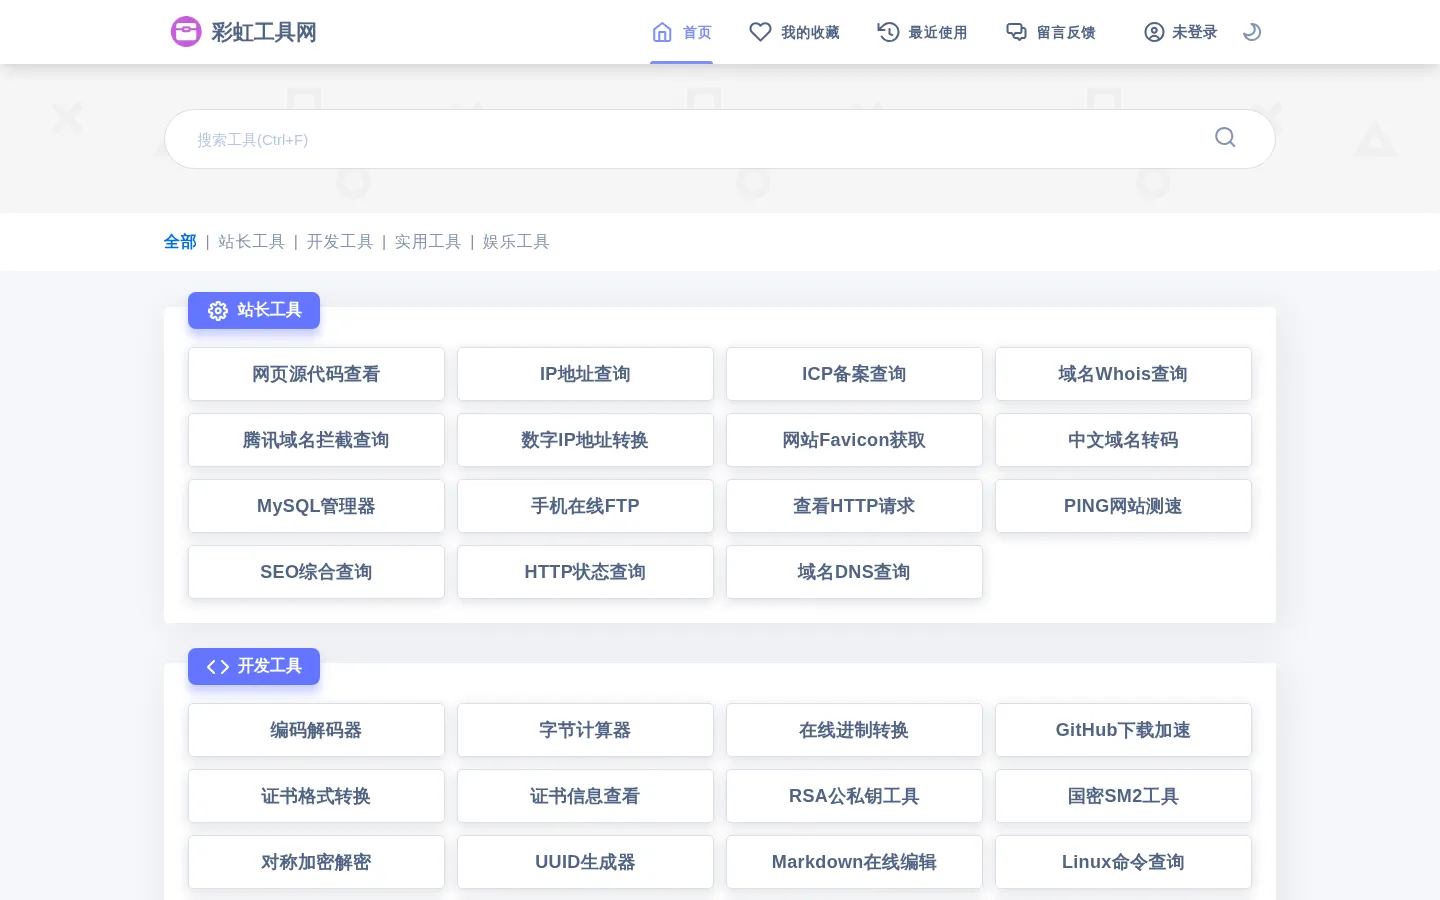Click the 彩虹工具网 logo icon
This screenshot has height=900, width=1440.
tap(186, 32)
